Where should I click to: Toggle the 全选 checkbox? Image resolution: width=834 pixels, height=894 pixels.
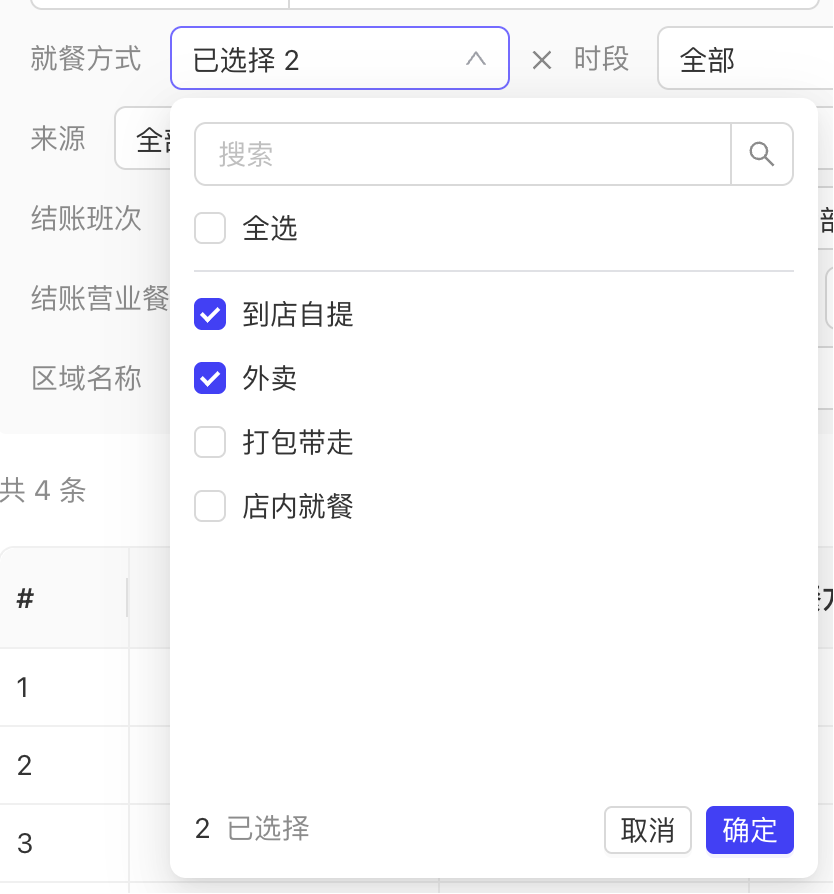[210, 229]
